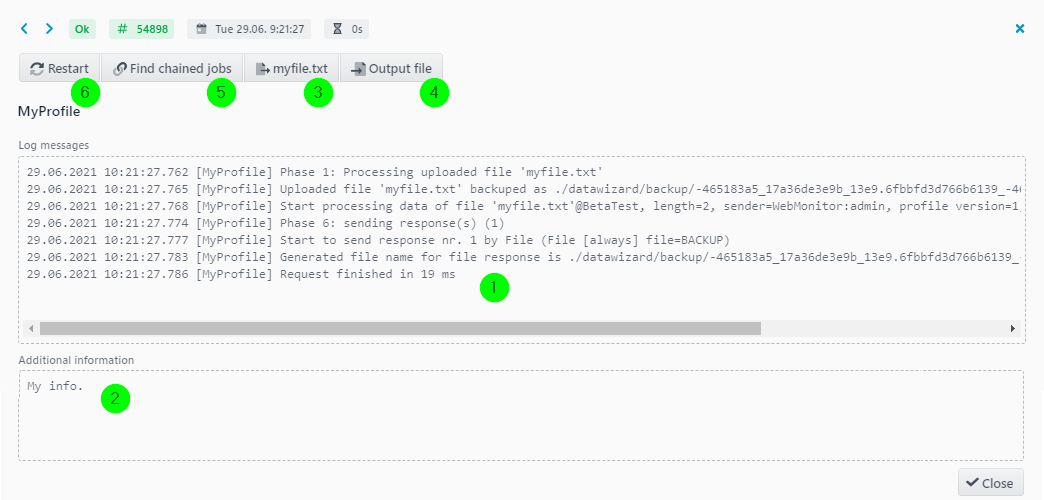Close the job details dialog

pyautogui.click(x=991, y=483)
